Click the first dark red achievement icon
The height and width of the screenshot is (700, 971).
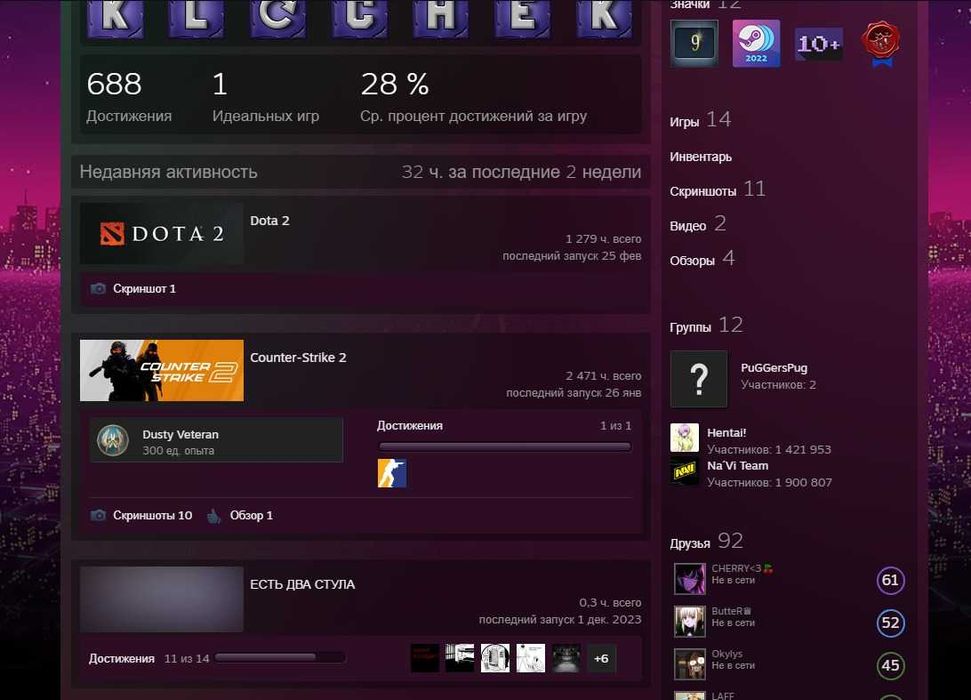[x=425, y=658]
